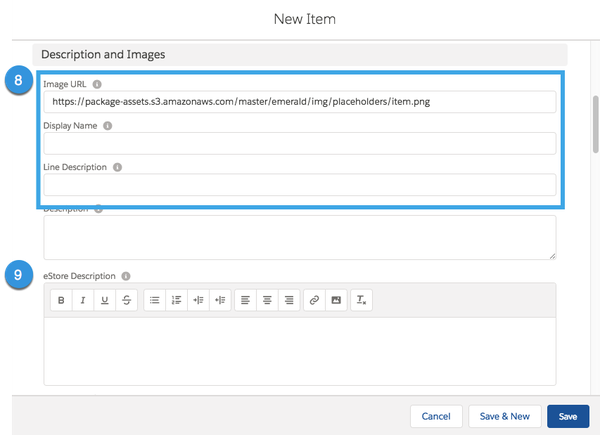Click the Save & New button
600x435 pixels.
click(505, 416)
